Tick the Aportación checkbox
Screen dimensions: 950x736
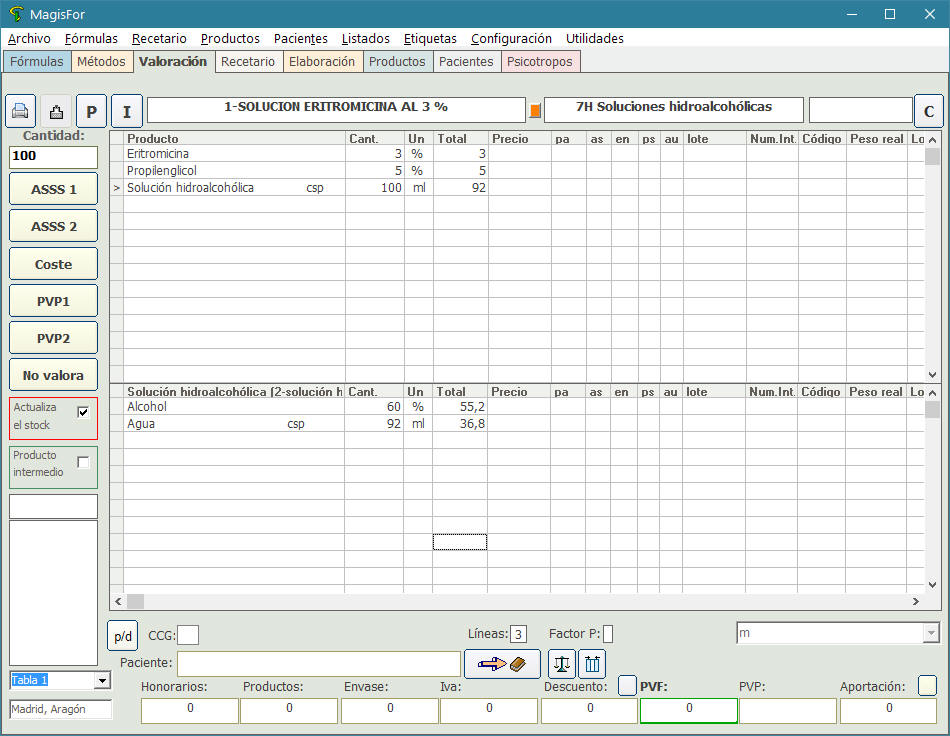pos(928,686)
